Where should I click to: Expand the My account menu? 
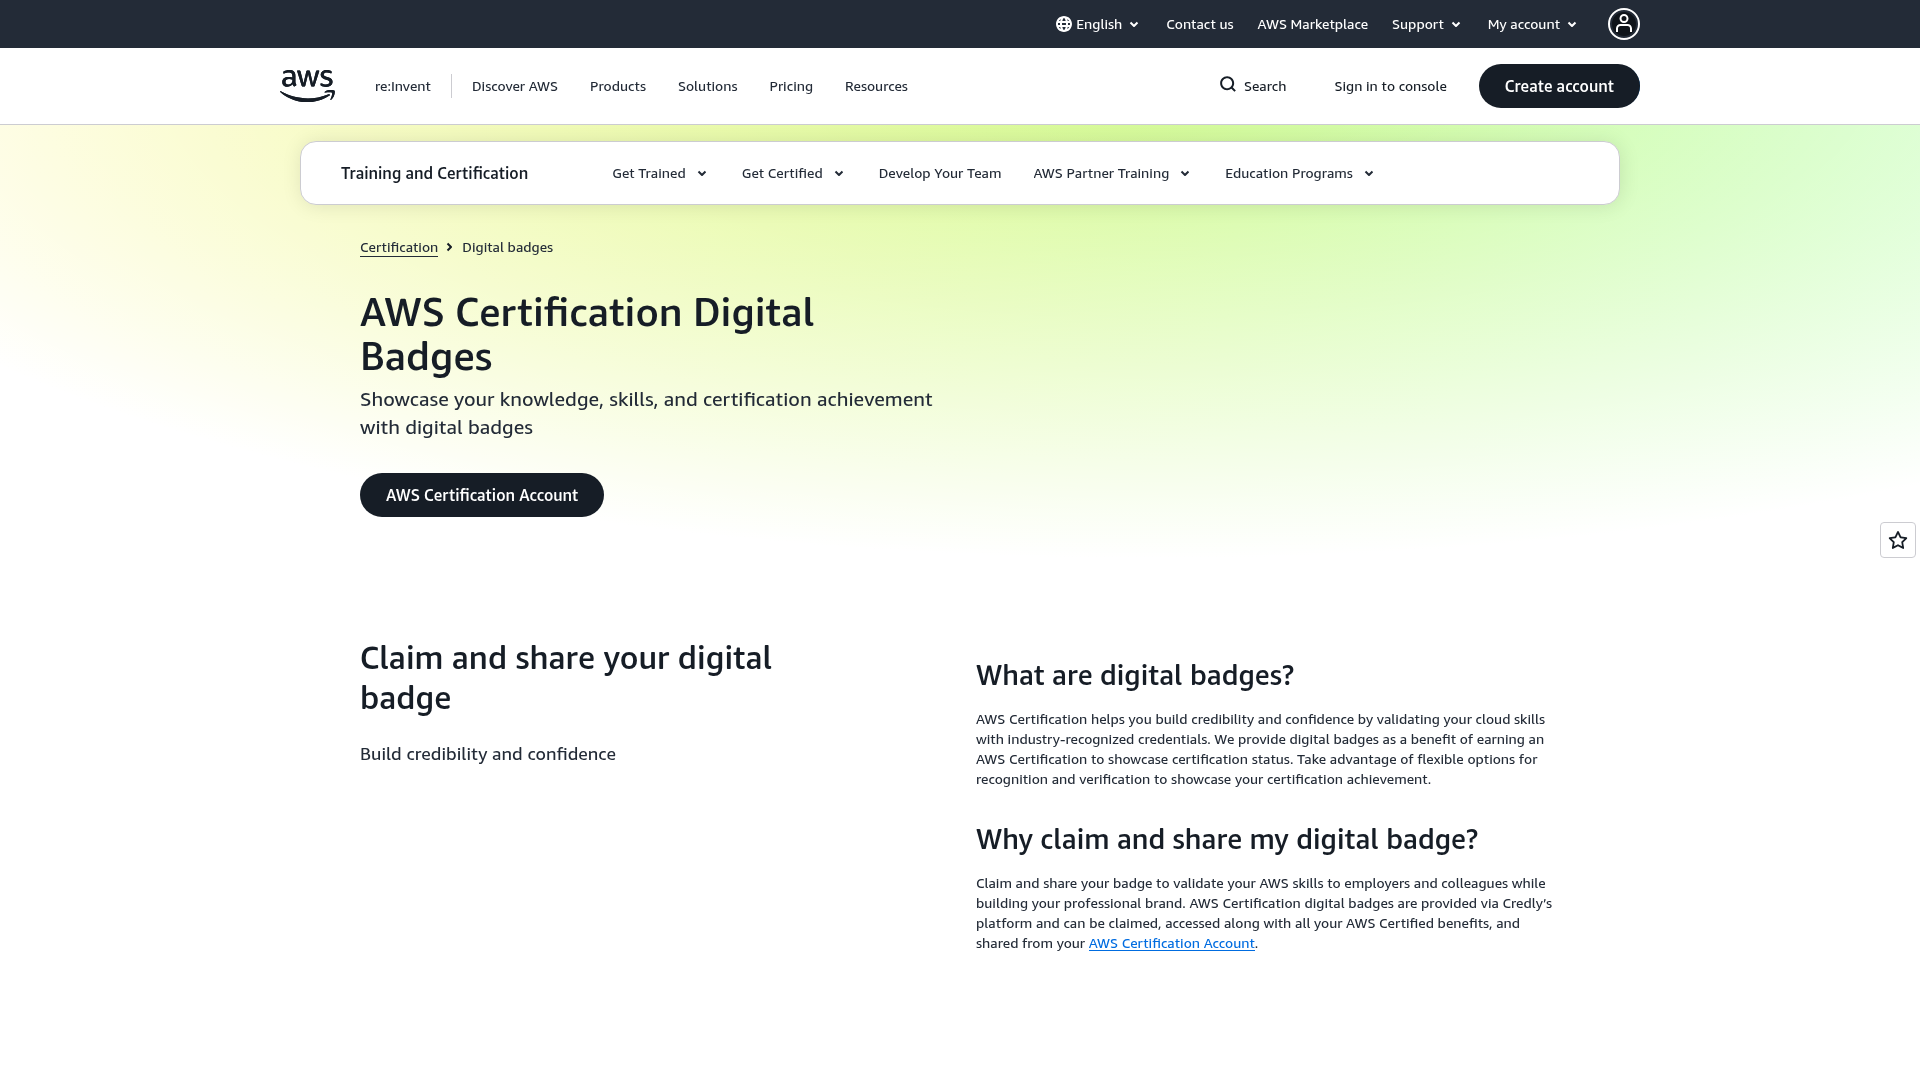[x=1532, y=24]
